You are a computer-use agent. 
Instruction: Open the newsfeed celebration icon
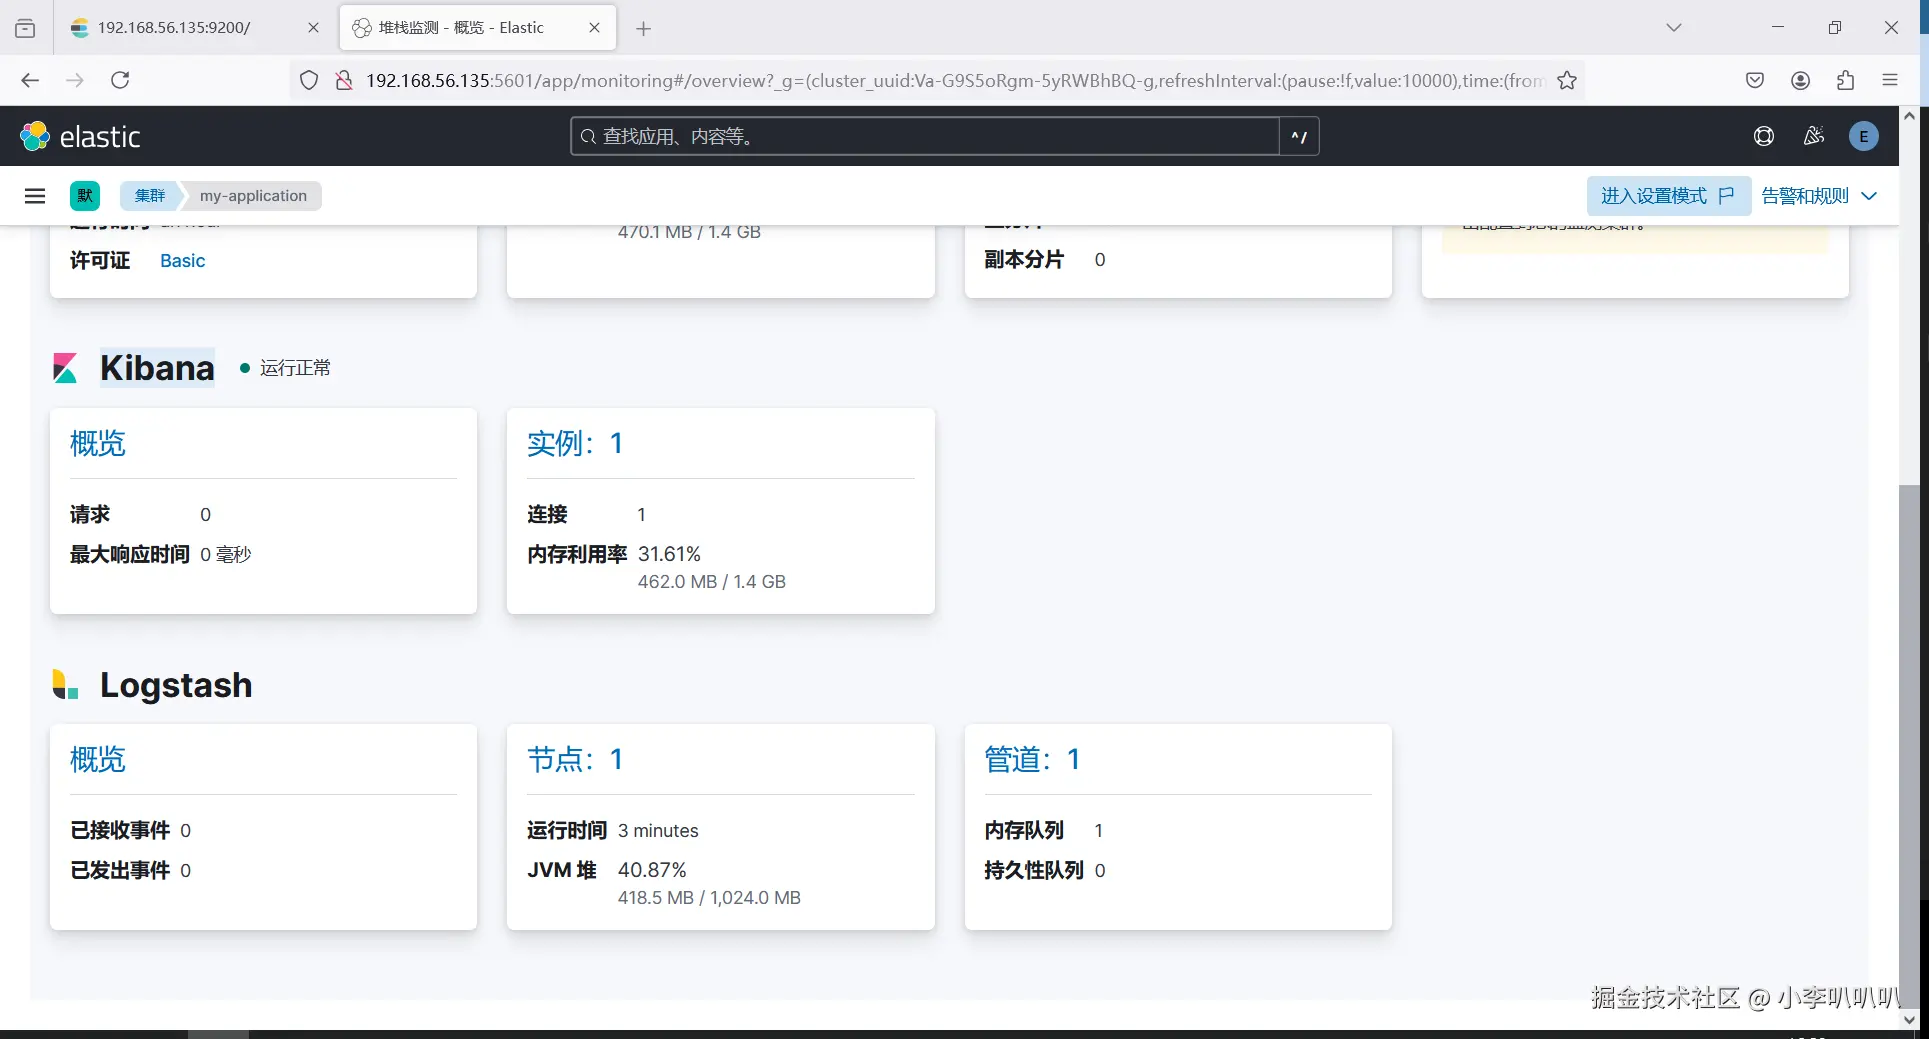pos(1814,136)
